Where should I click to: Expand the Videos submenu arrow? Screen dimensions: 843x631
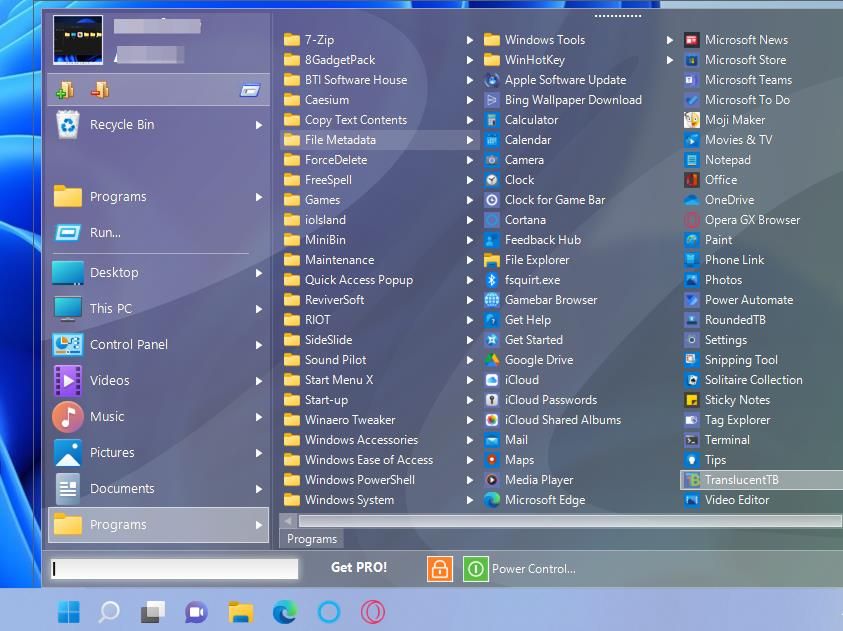pos(259,381)
